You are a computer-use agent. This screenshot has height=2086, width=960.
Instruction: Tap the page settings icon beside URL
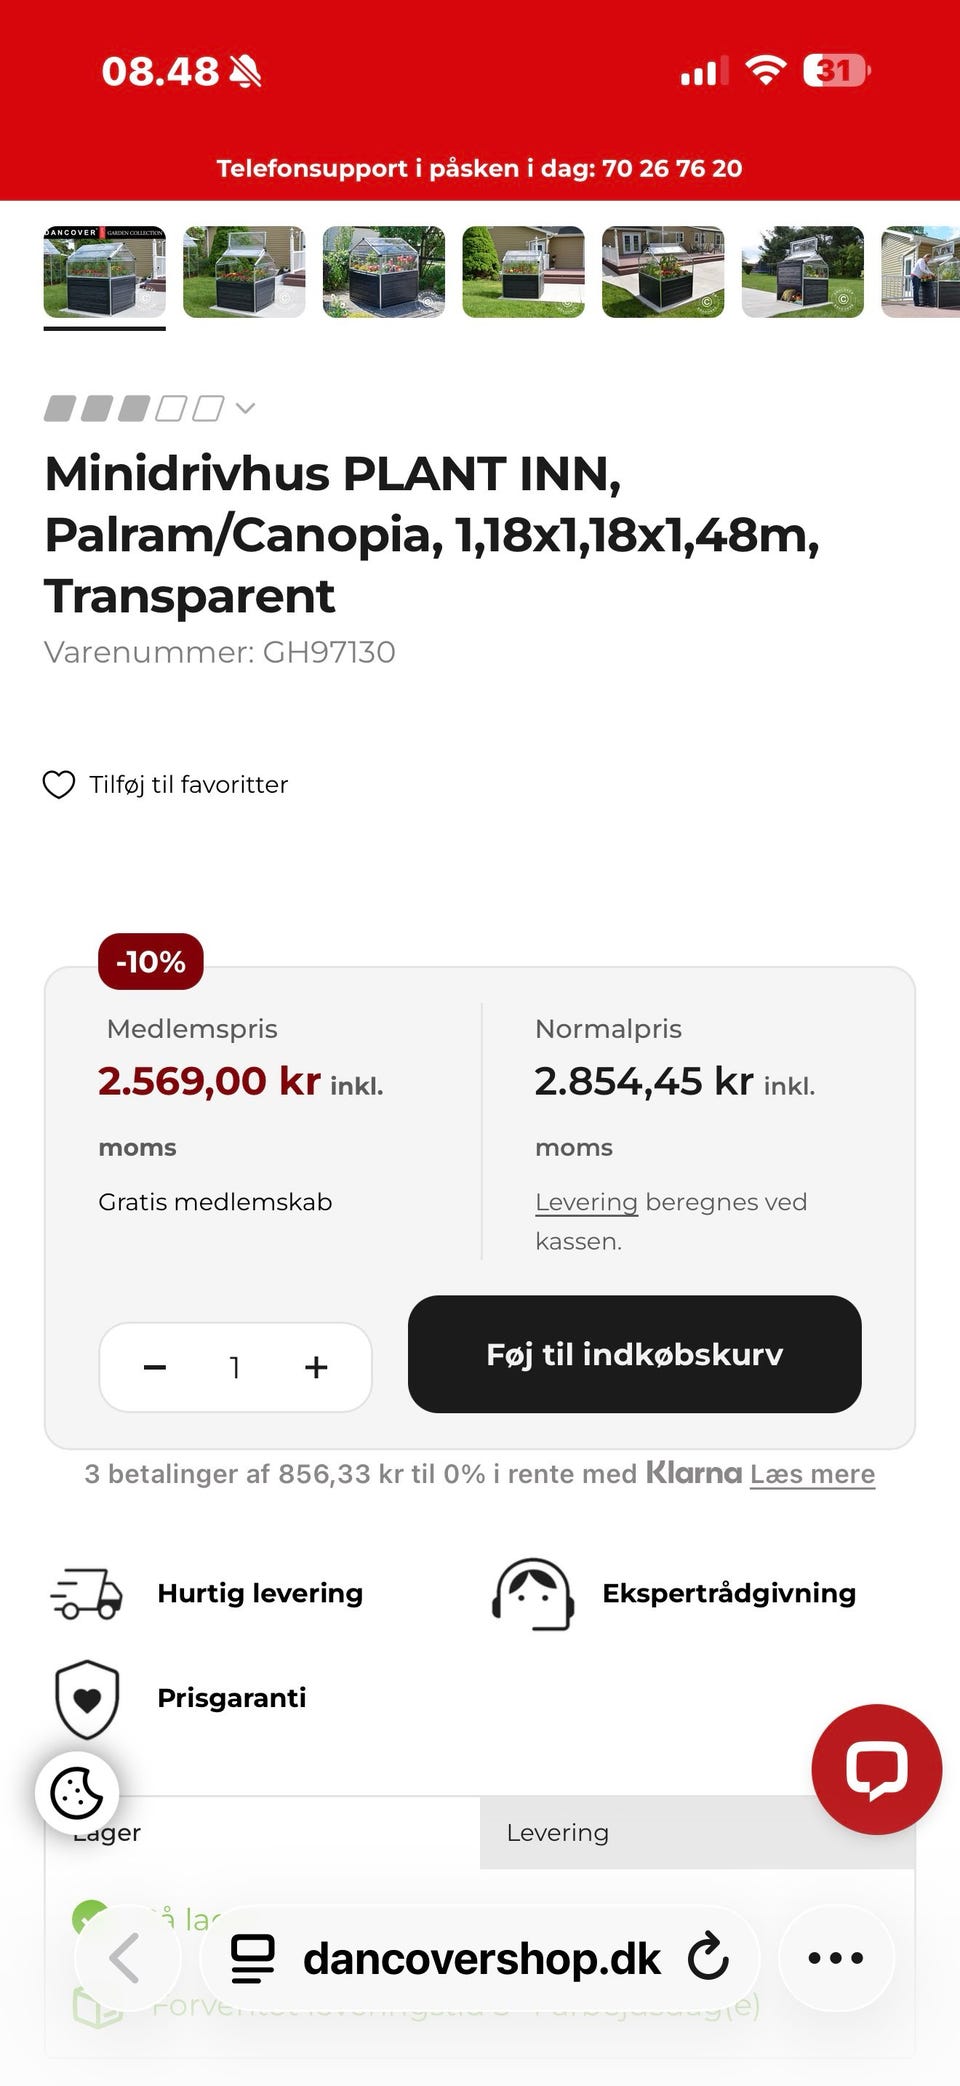252,1958
